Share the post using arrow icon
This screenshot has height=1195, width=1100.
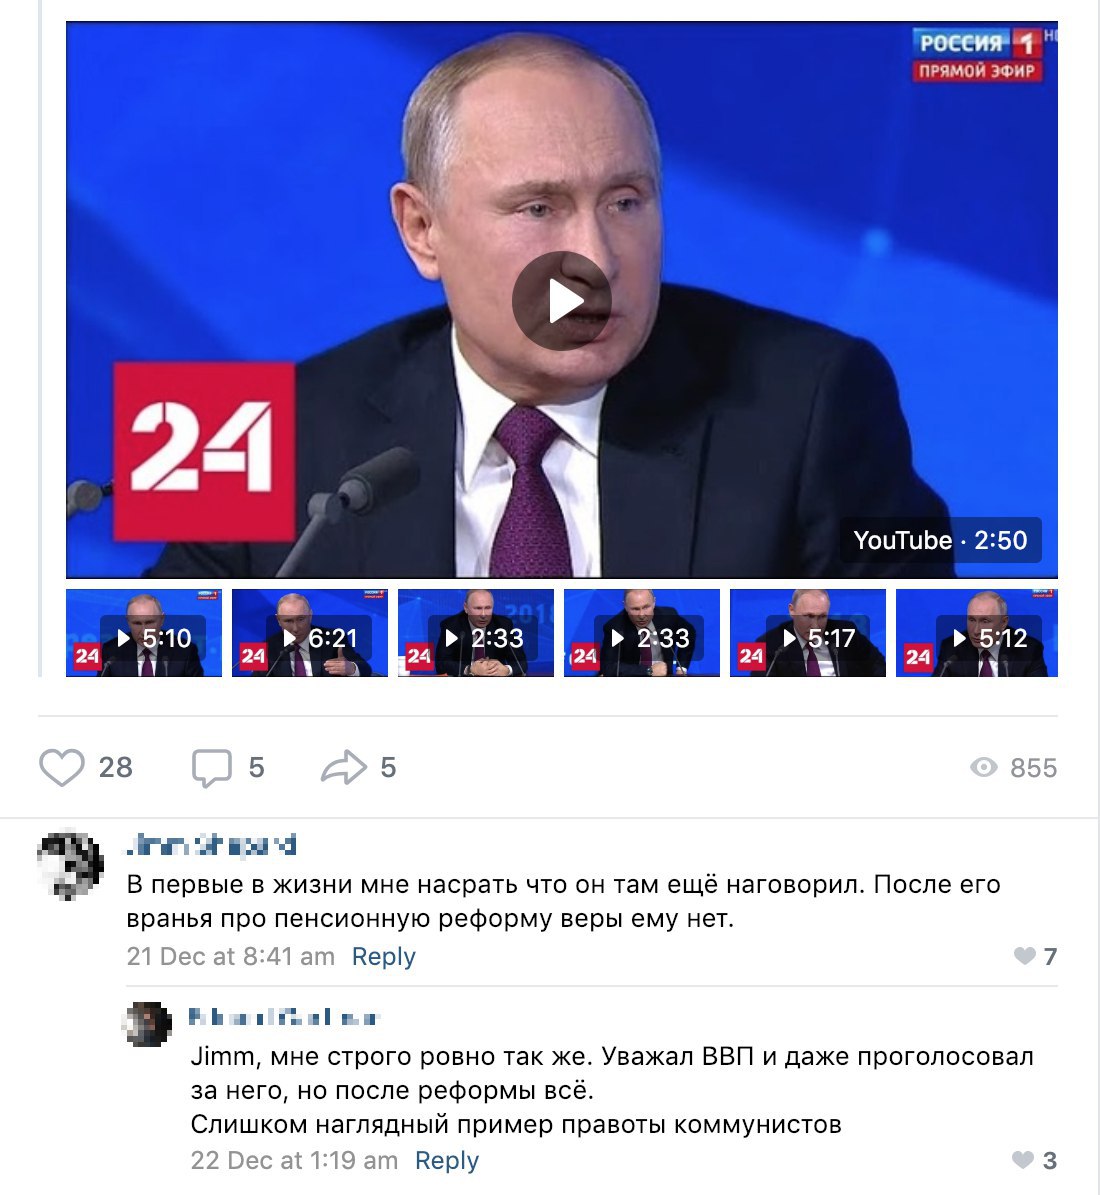pos(343,767)
